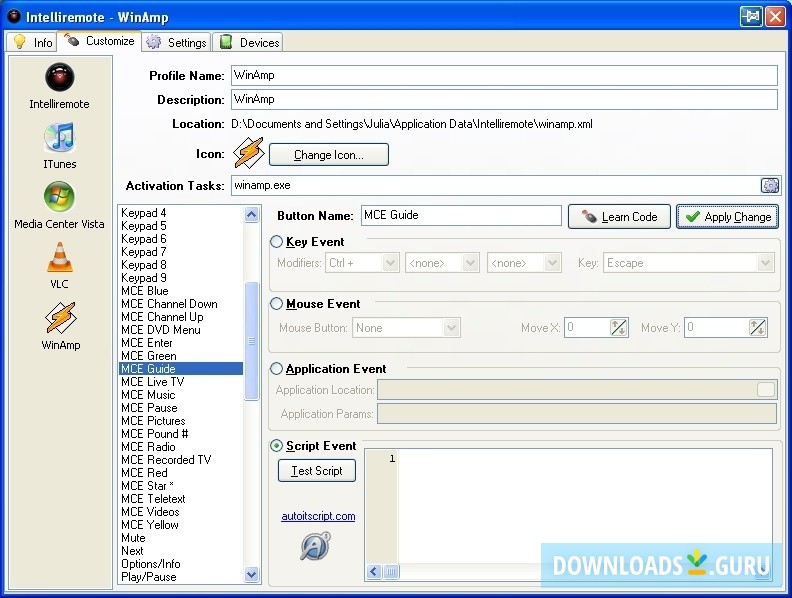
Task: Select MCE Teletext in the list
Action: 181,499
